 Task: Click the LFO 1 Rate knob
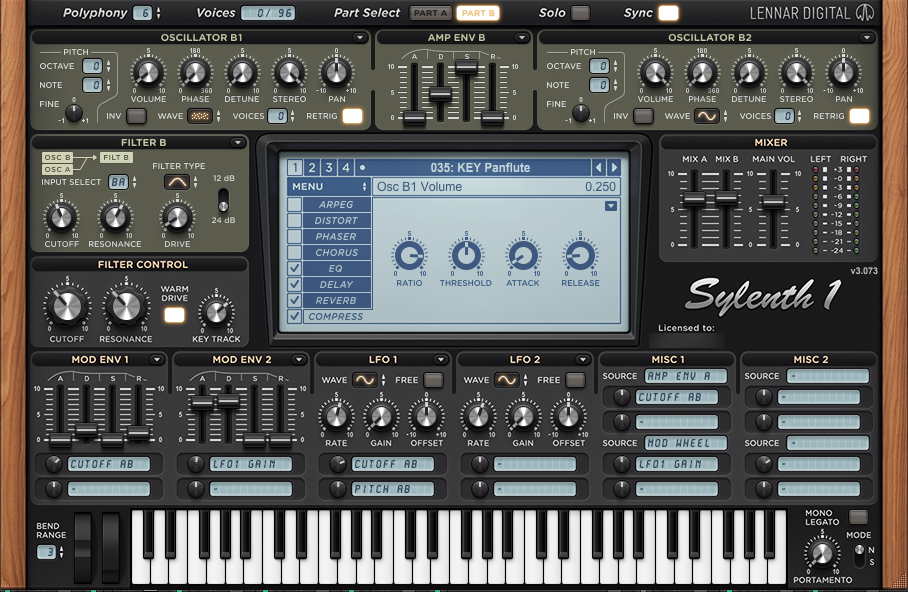(336, 416)
